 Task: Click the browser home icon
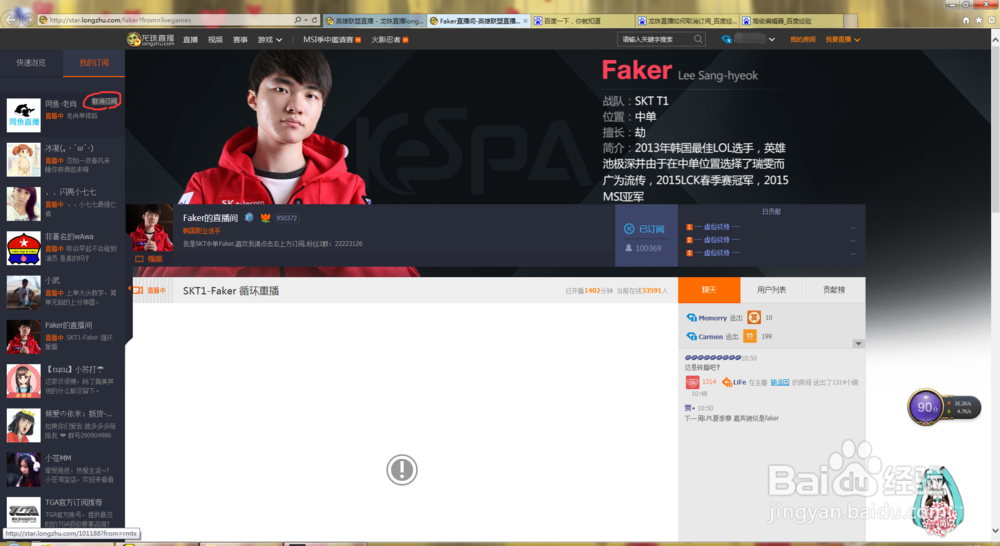966,20
